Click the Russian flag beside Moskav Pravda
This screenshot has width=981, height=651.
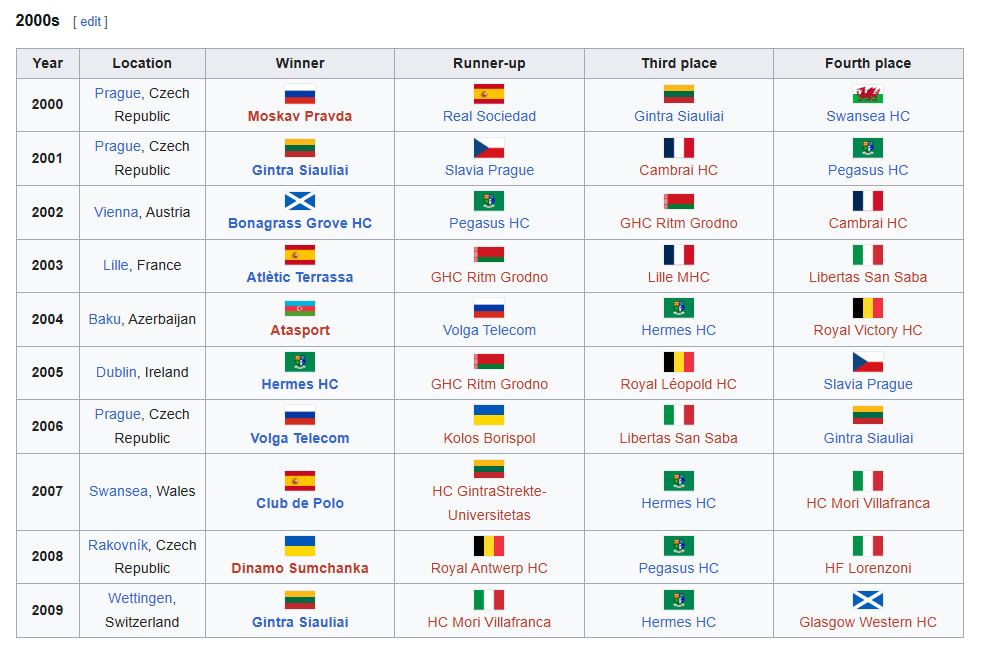coord(300,94)
